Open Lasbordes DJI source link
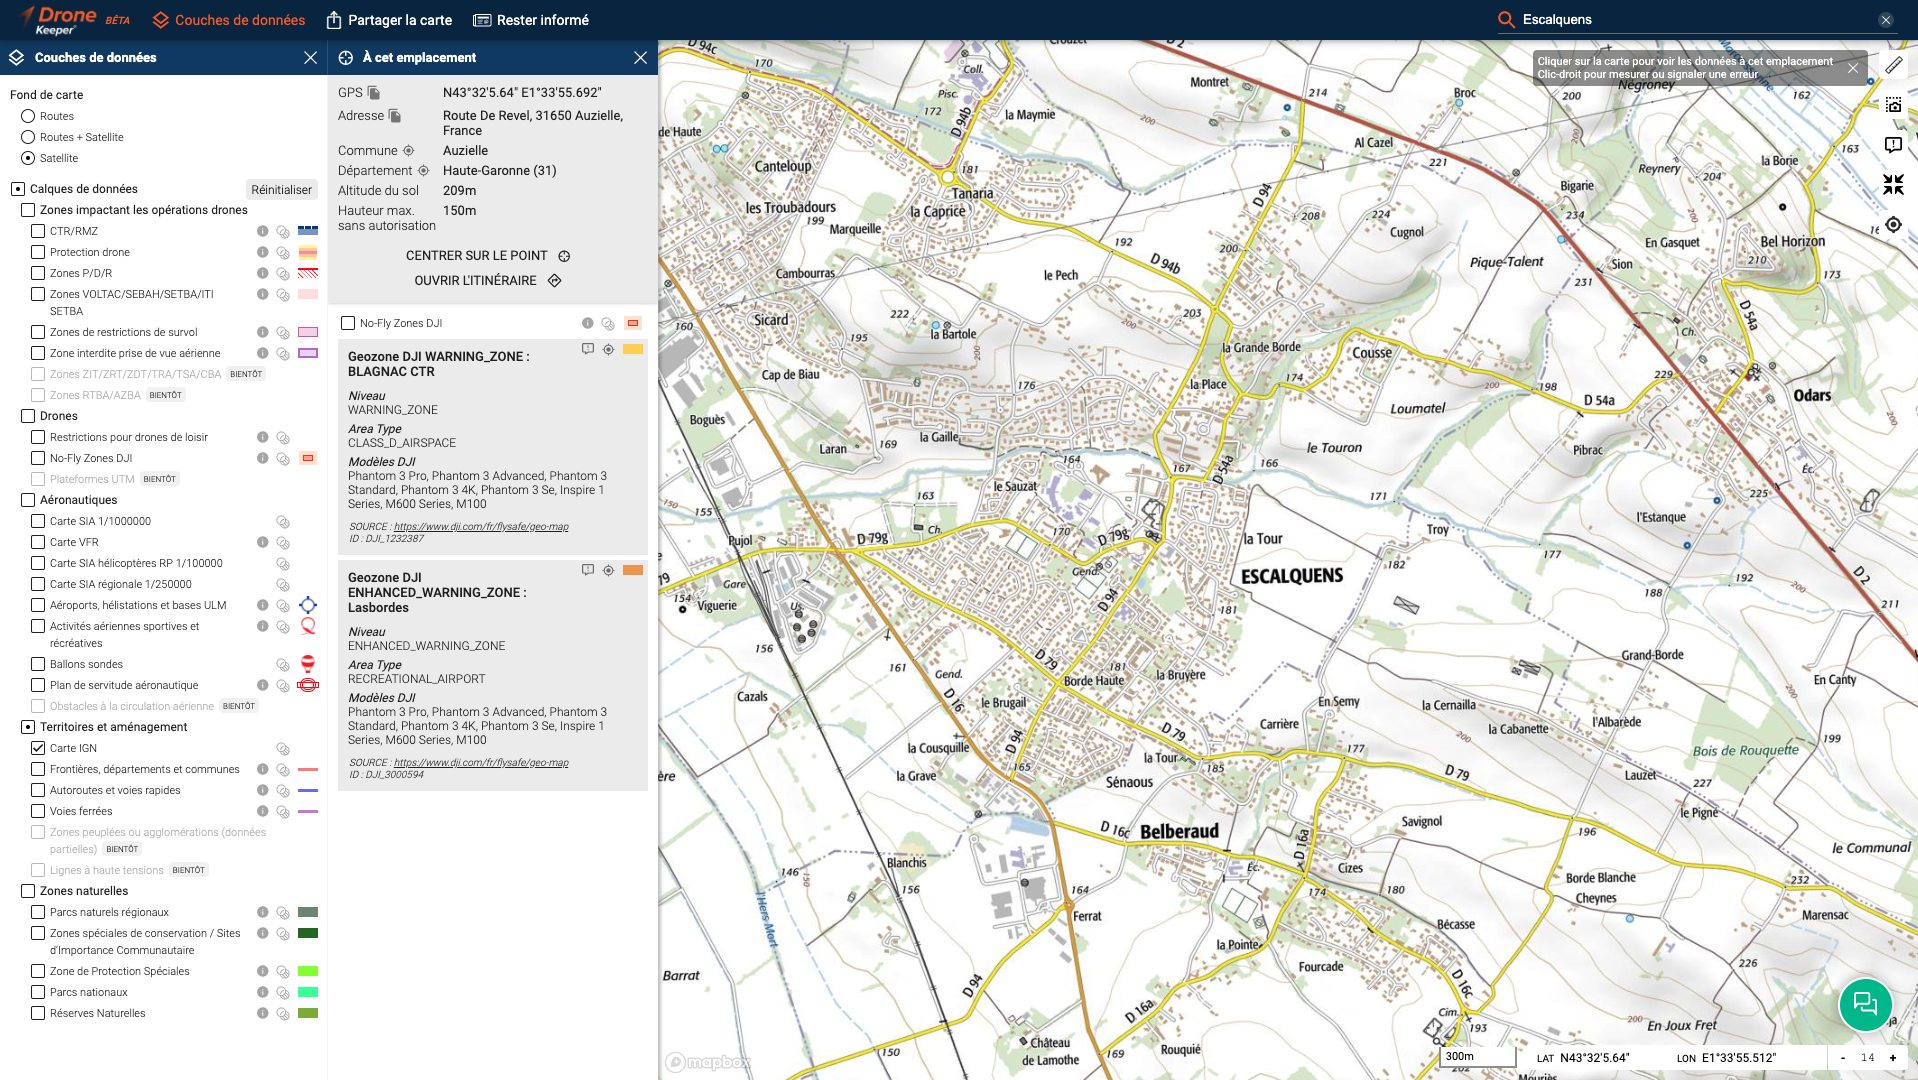 481,763
